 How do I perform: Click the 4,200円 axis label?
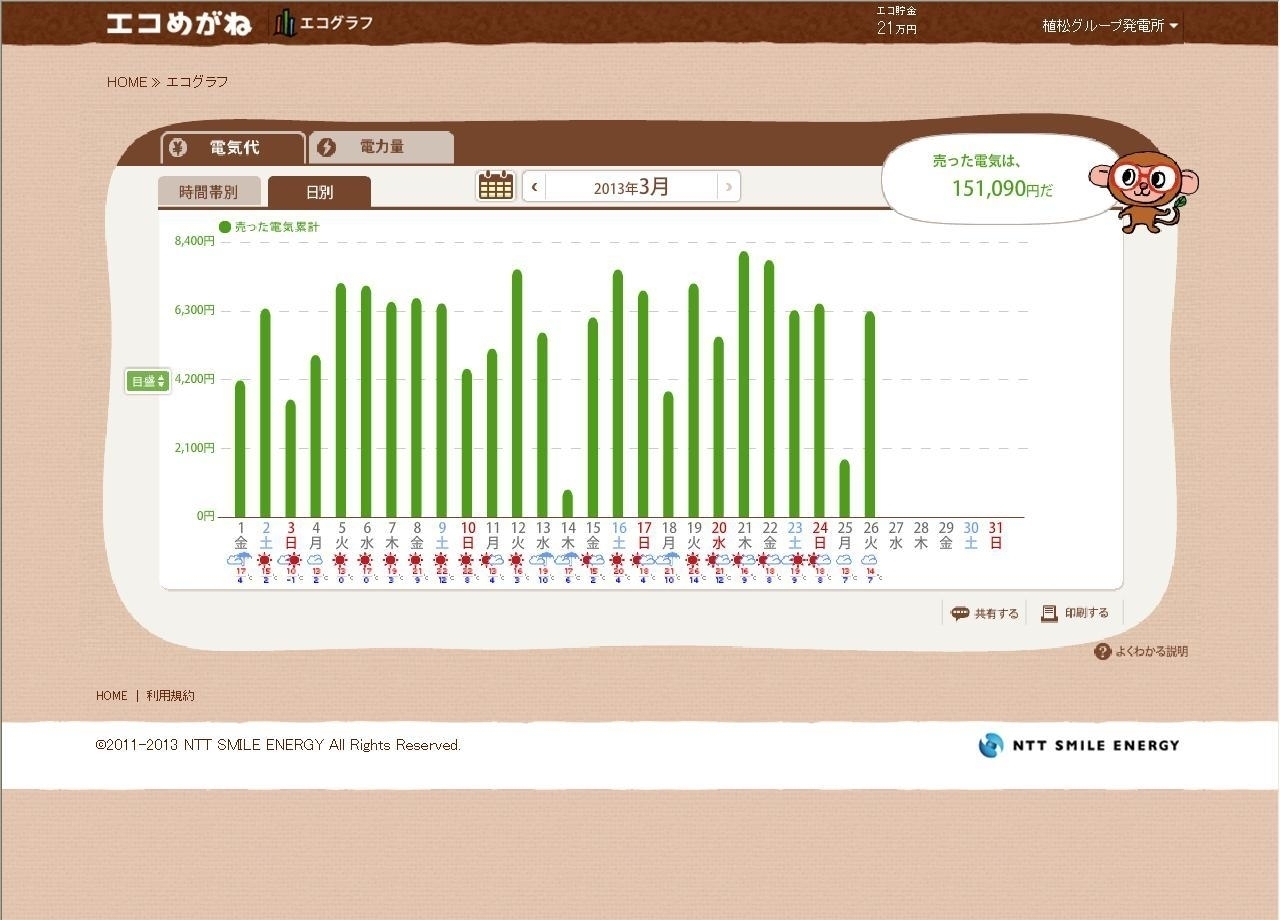tap(195, 379)
